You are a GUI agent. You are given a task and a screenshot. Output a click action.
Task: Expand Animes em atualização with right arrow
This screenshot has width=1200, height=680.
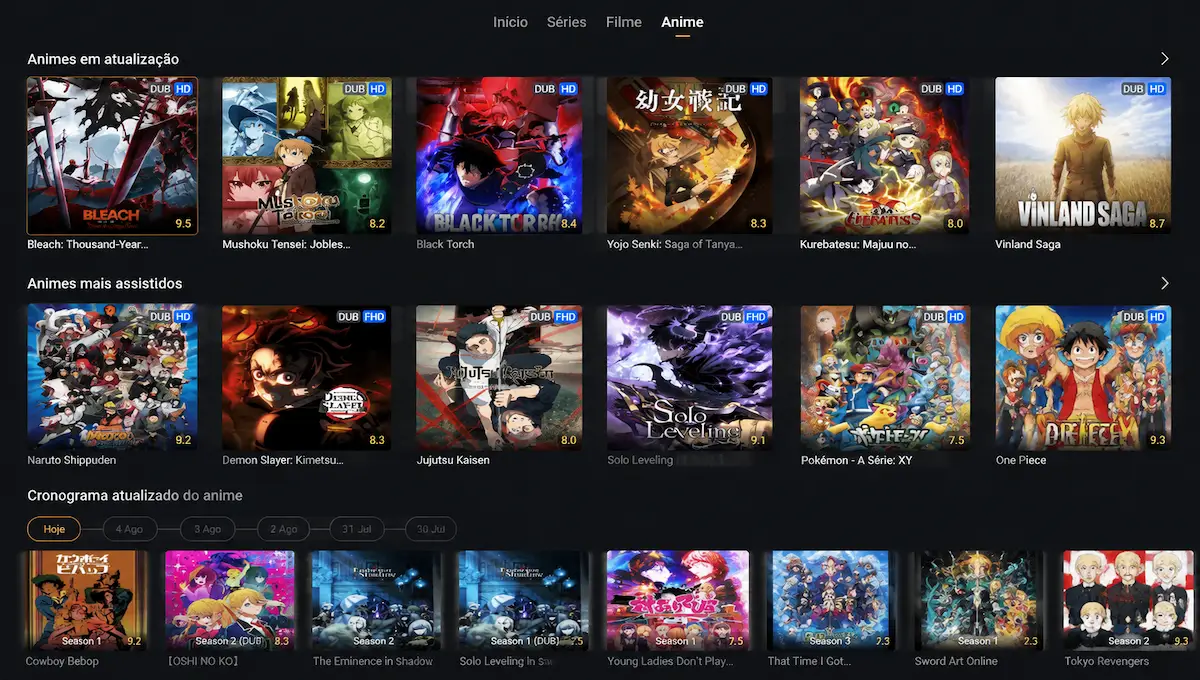click(x=1164, y=59)
